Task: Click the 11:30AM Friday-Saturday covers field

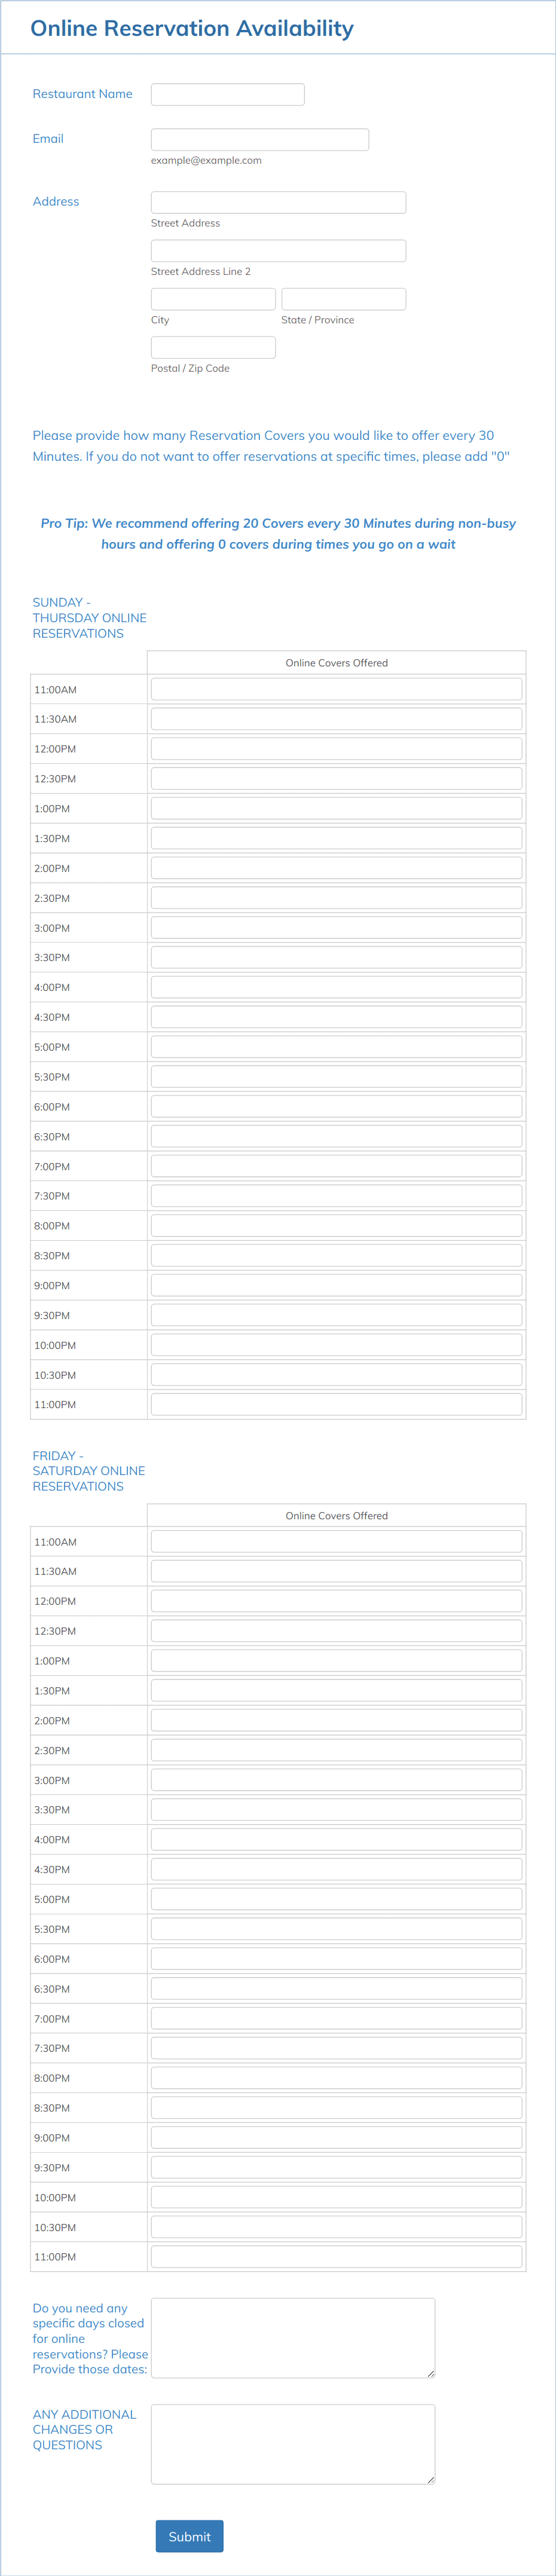Action: click(336, 1570)
